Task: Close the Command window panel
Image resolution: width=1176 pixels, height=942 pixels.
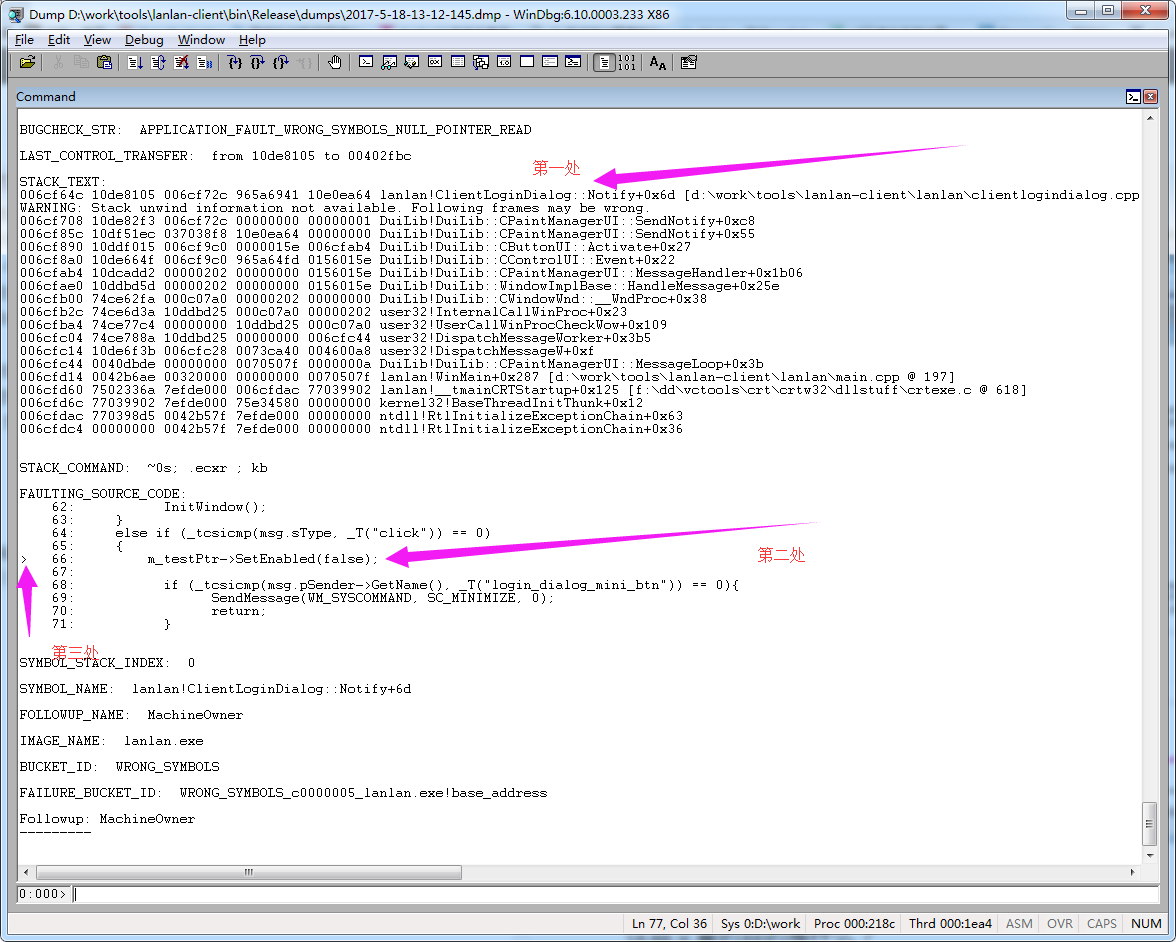Action: [x=1151, y=97]
